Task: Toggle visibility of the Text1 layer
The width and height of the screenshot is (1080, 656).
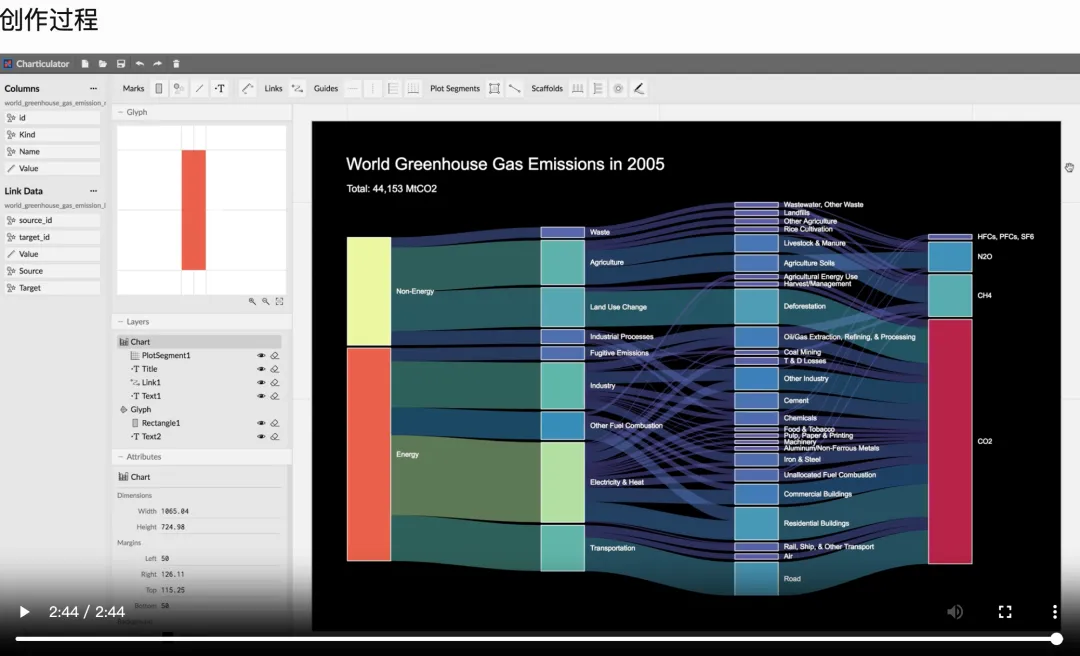Action: pyautogui.click(x=261, y=396)
